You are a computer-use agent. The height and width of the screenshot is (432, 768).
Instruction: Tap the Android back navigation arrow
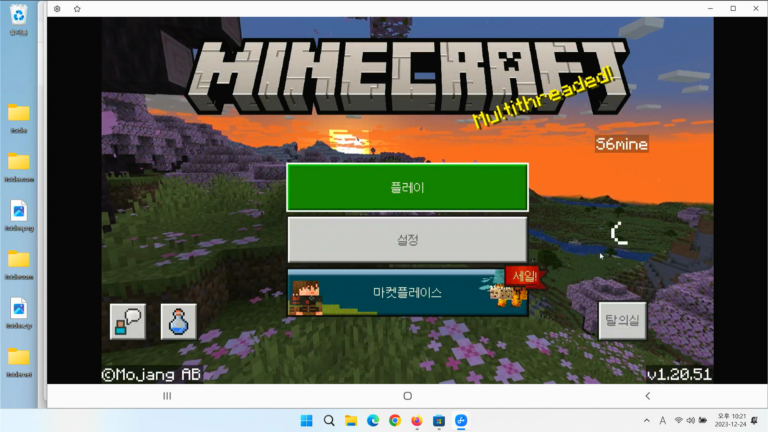[647, 396]
